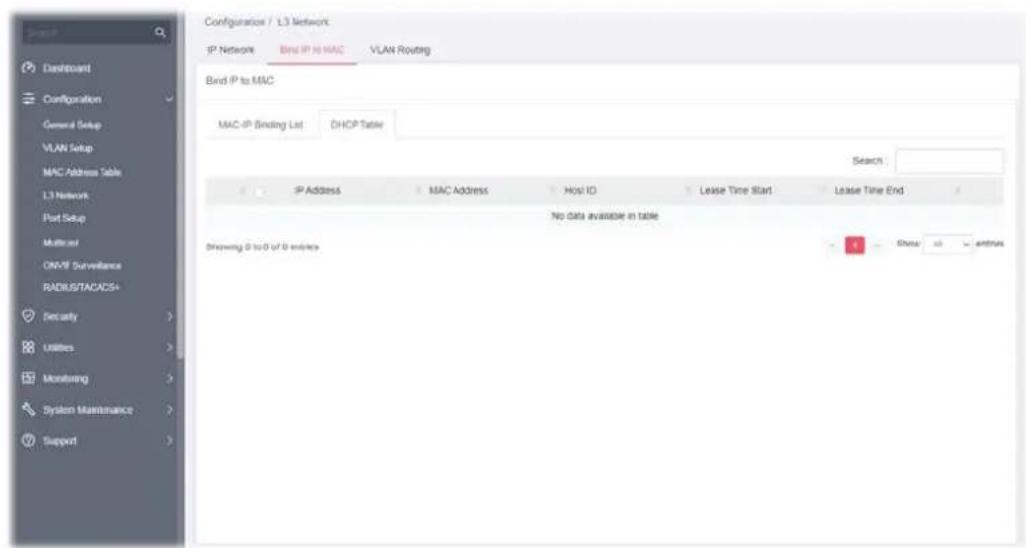The image size is (1026, 548).
Task: Click 'No data available in table' text
Action: coord(605,216)
